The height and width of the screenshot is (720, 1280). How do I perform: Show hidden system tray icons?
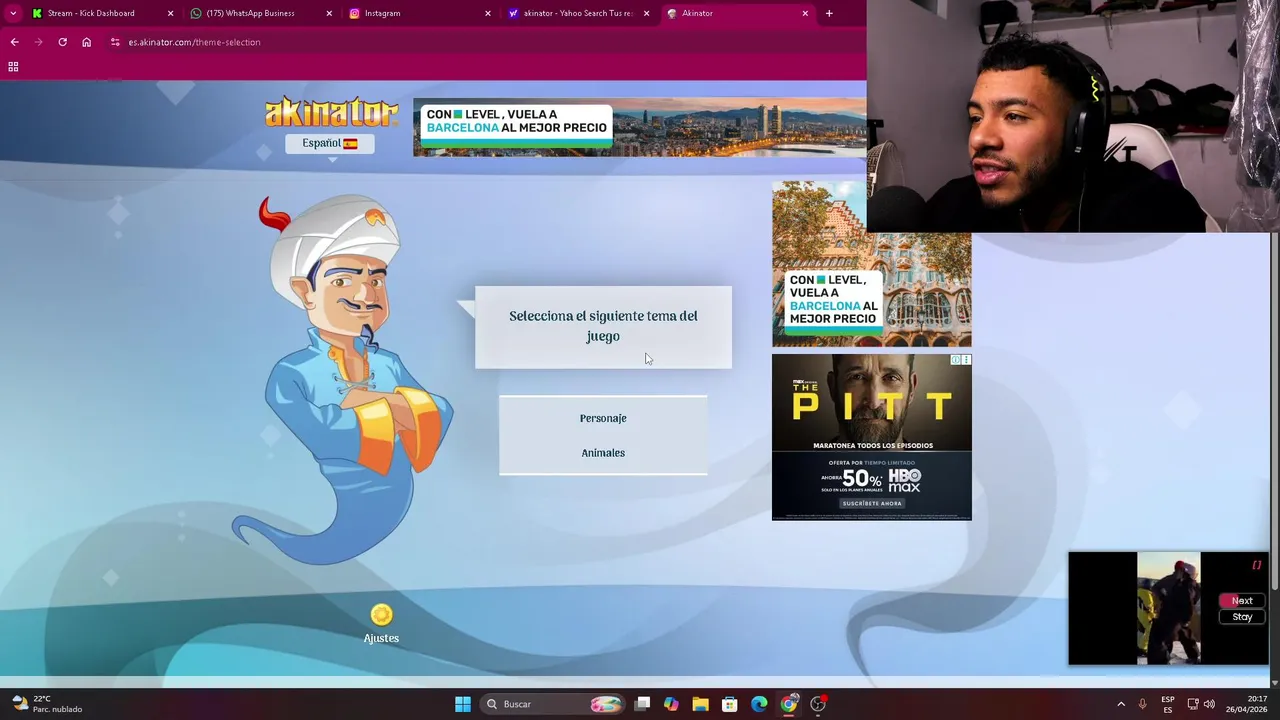[1121, 704]
